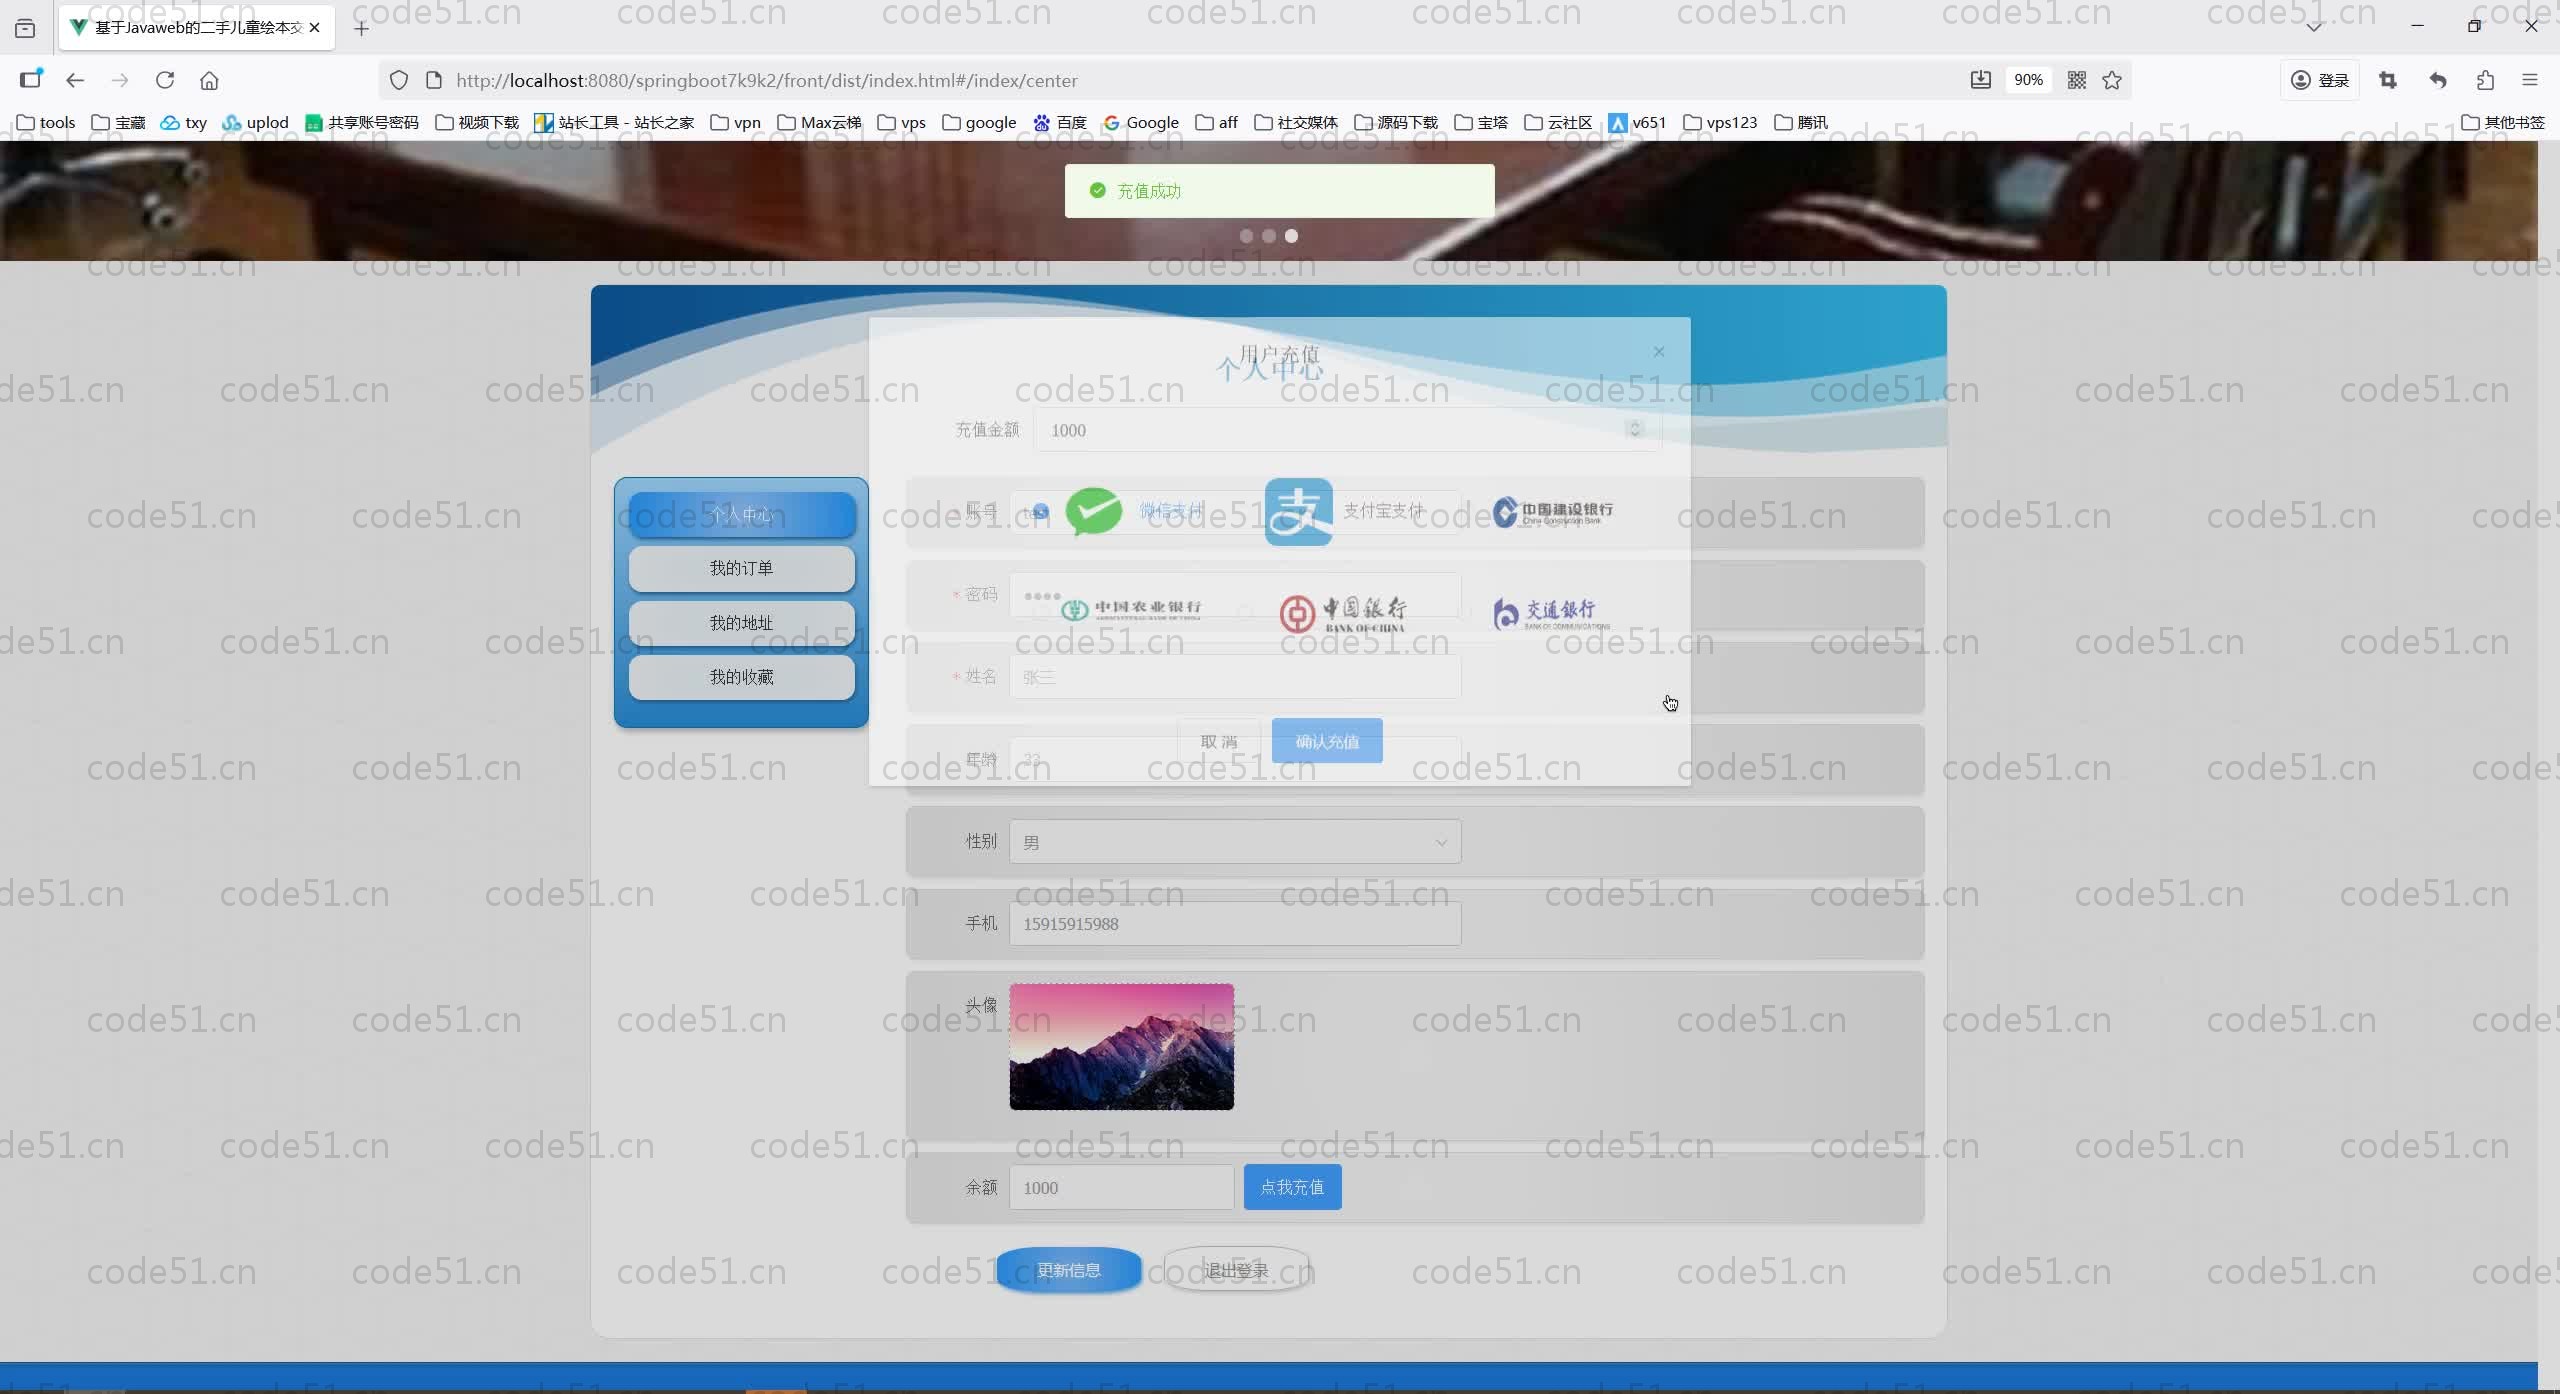Open the 我的订单 sidebar menu
This screenshot has width=2560, height=1394.
(741, 568)
